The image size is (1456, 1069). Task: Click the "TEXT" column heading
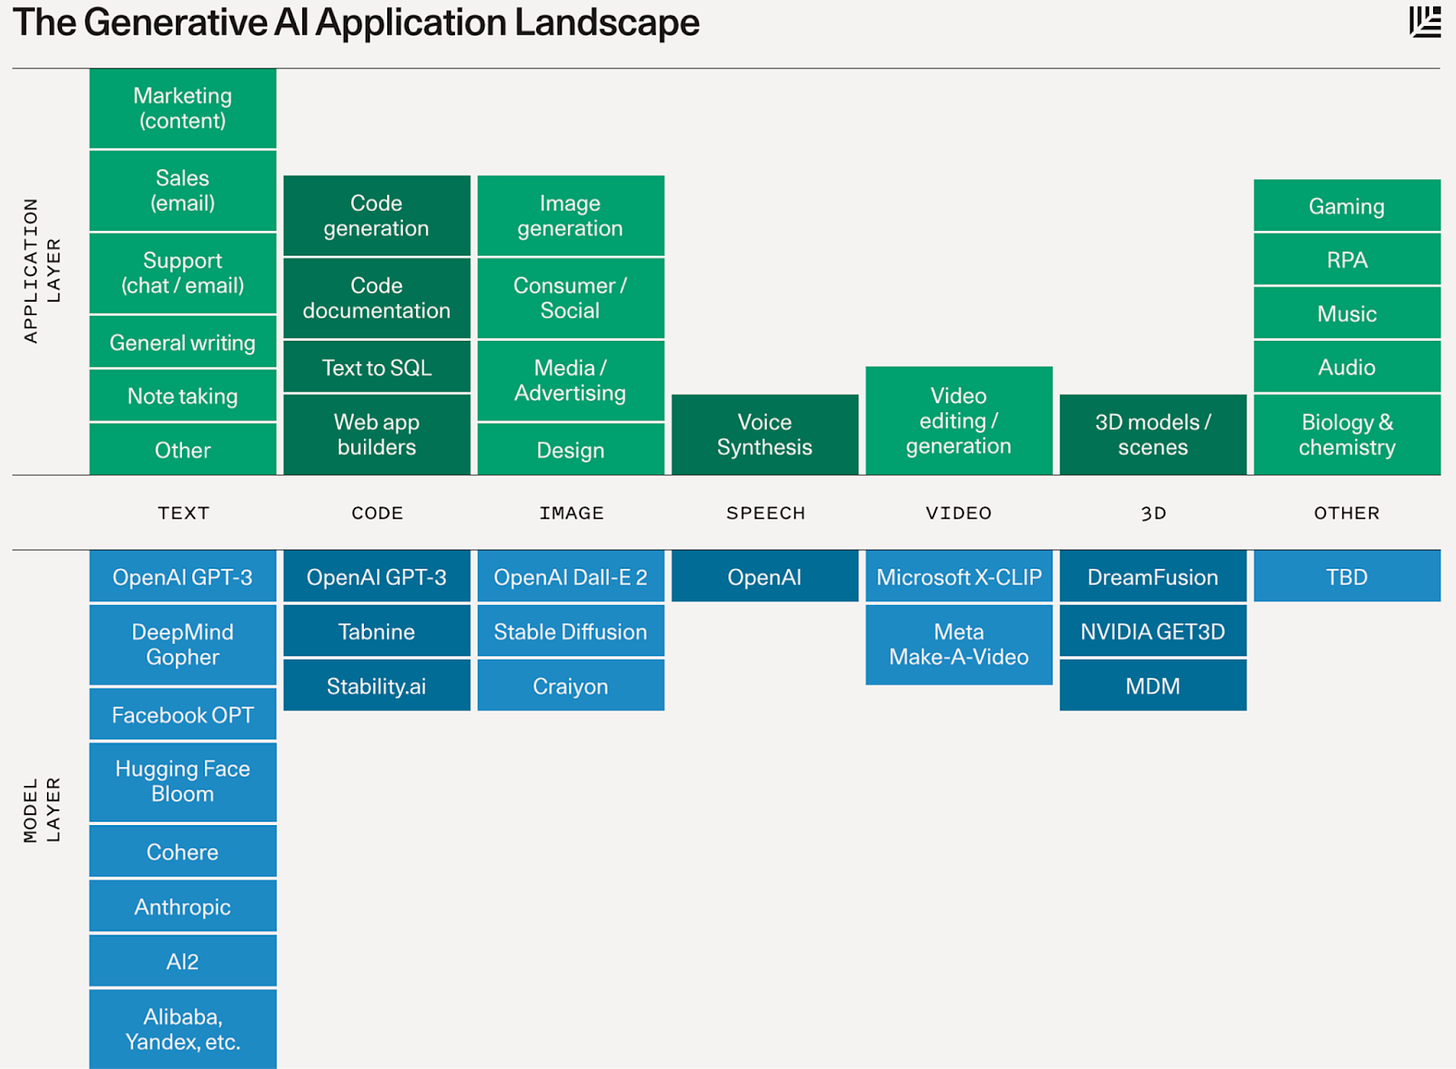click(x=184, y=513)
